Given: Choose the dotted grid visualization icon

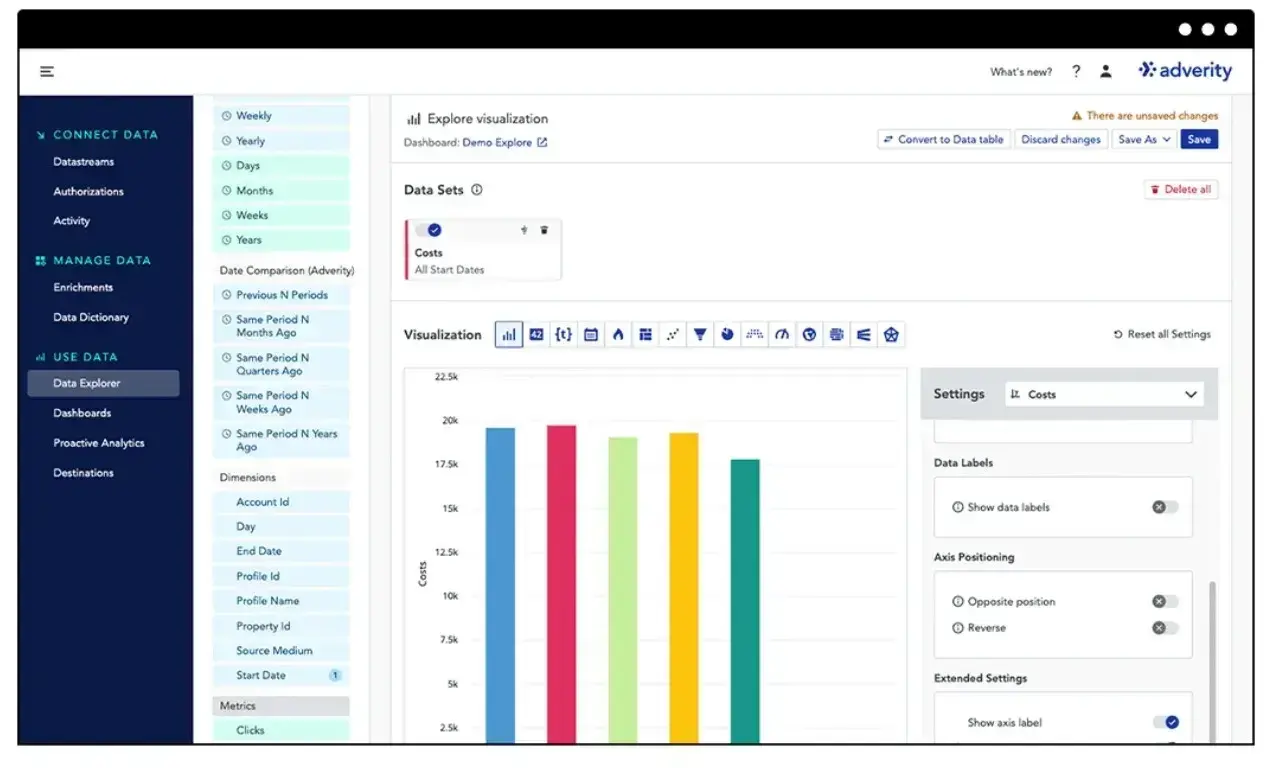Looking at the screenshot, I should click(755, 335).
